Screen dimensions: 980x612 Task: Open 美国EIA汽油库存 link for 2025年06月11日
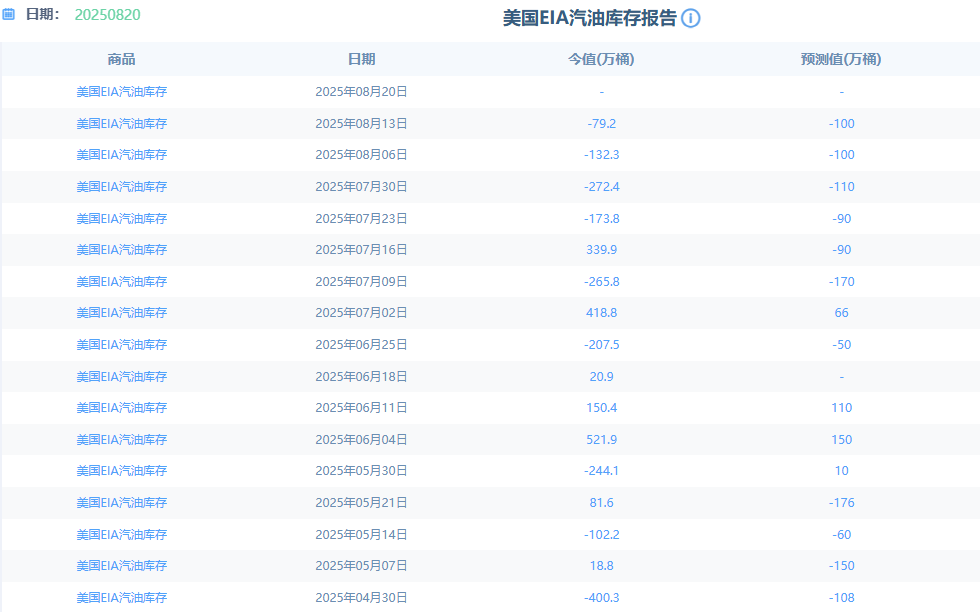pos(122,408)
